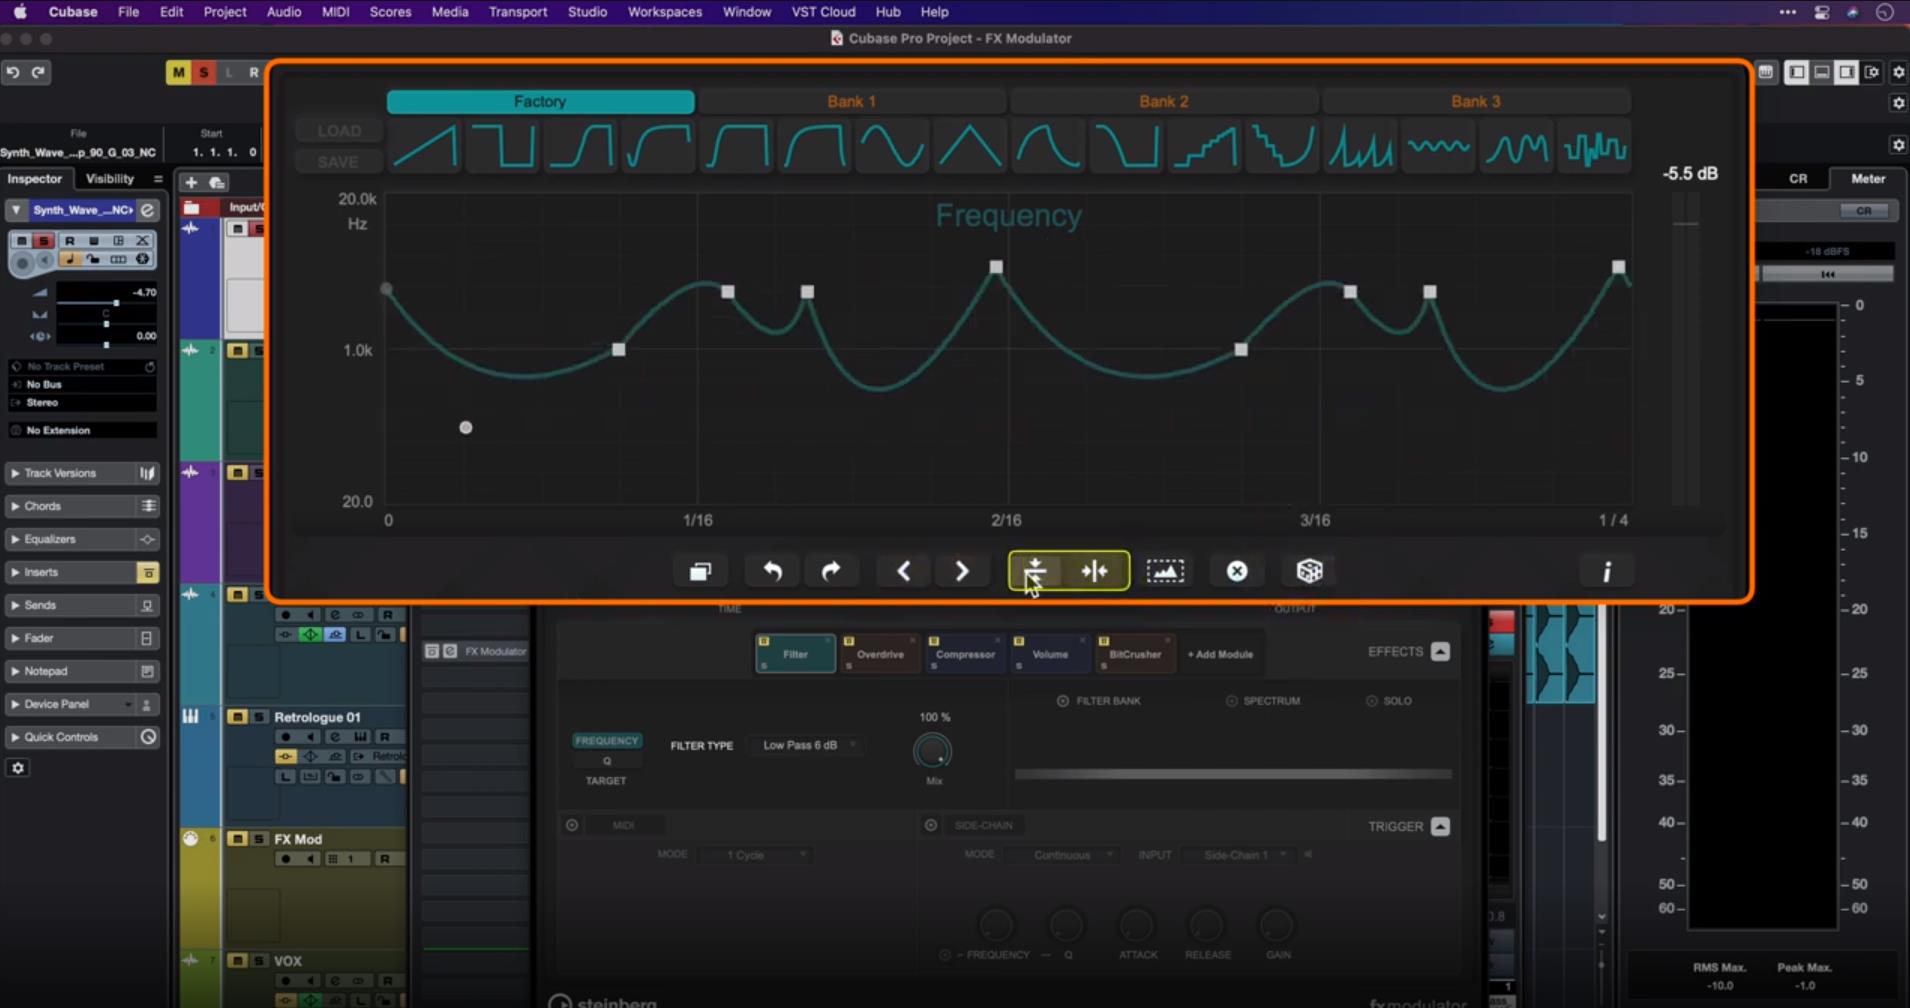Select the triangle waveform preset
The height and width of the screenshot is (1008, 1910).
[970, 148]
